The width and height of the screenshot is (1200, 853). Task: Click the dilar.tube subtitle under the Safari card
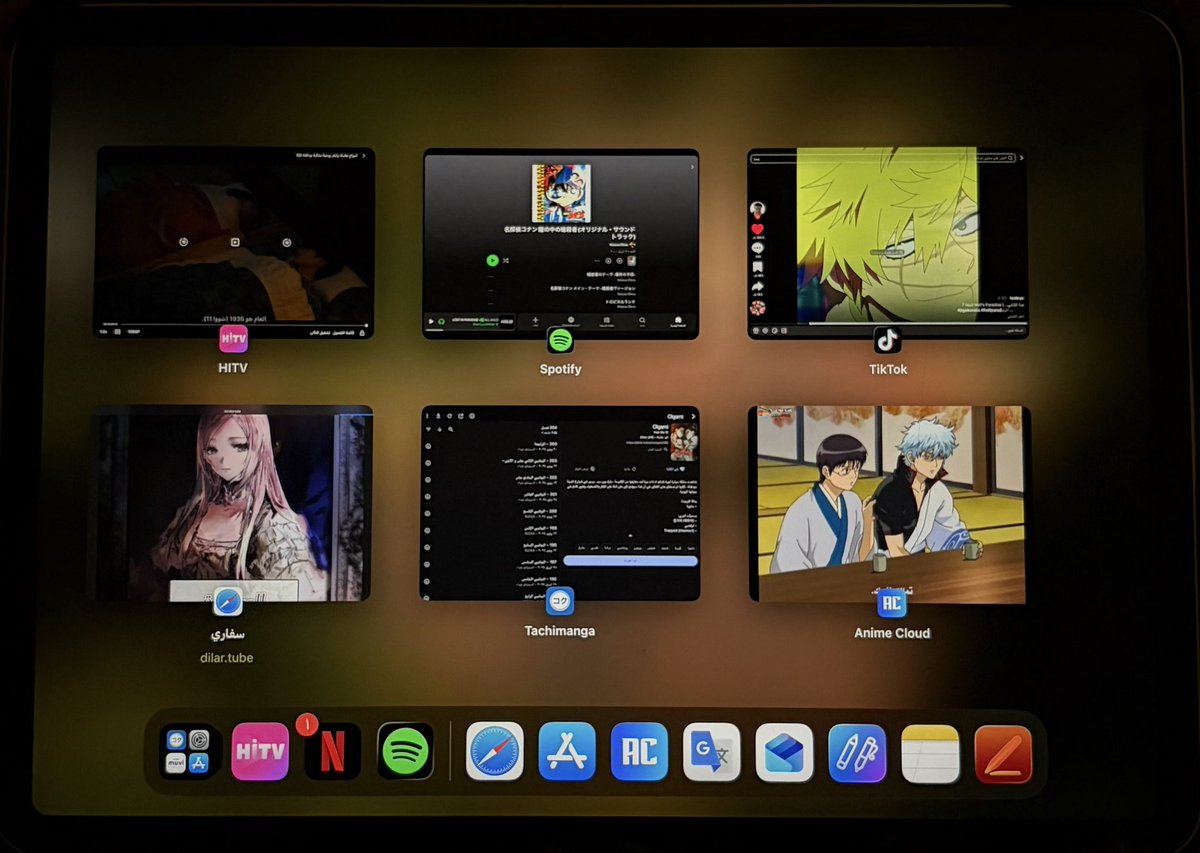pos(226,658)
